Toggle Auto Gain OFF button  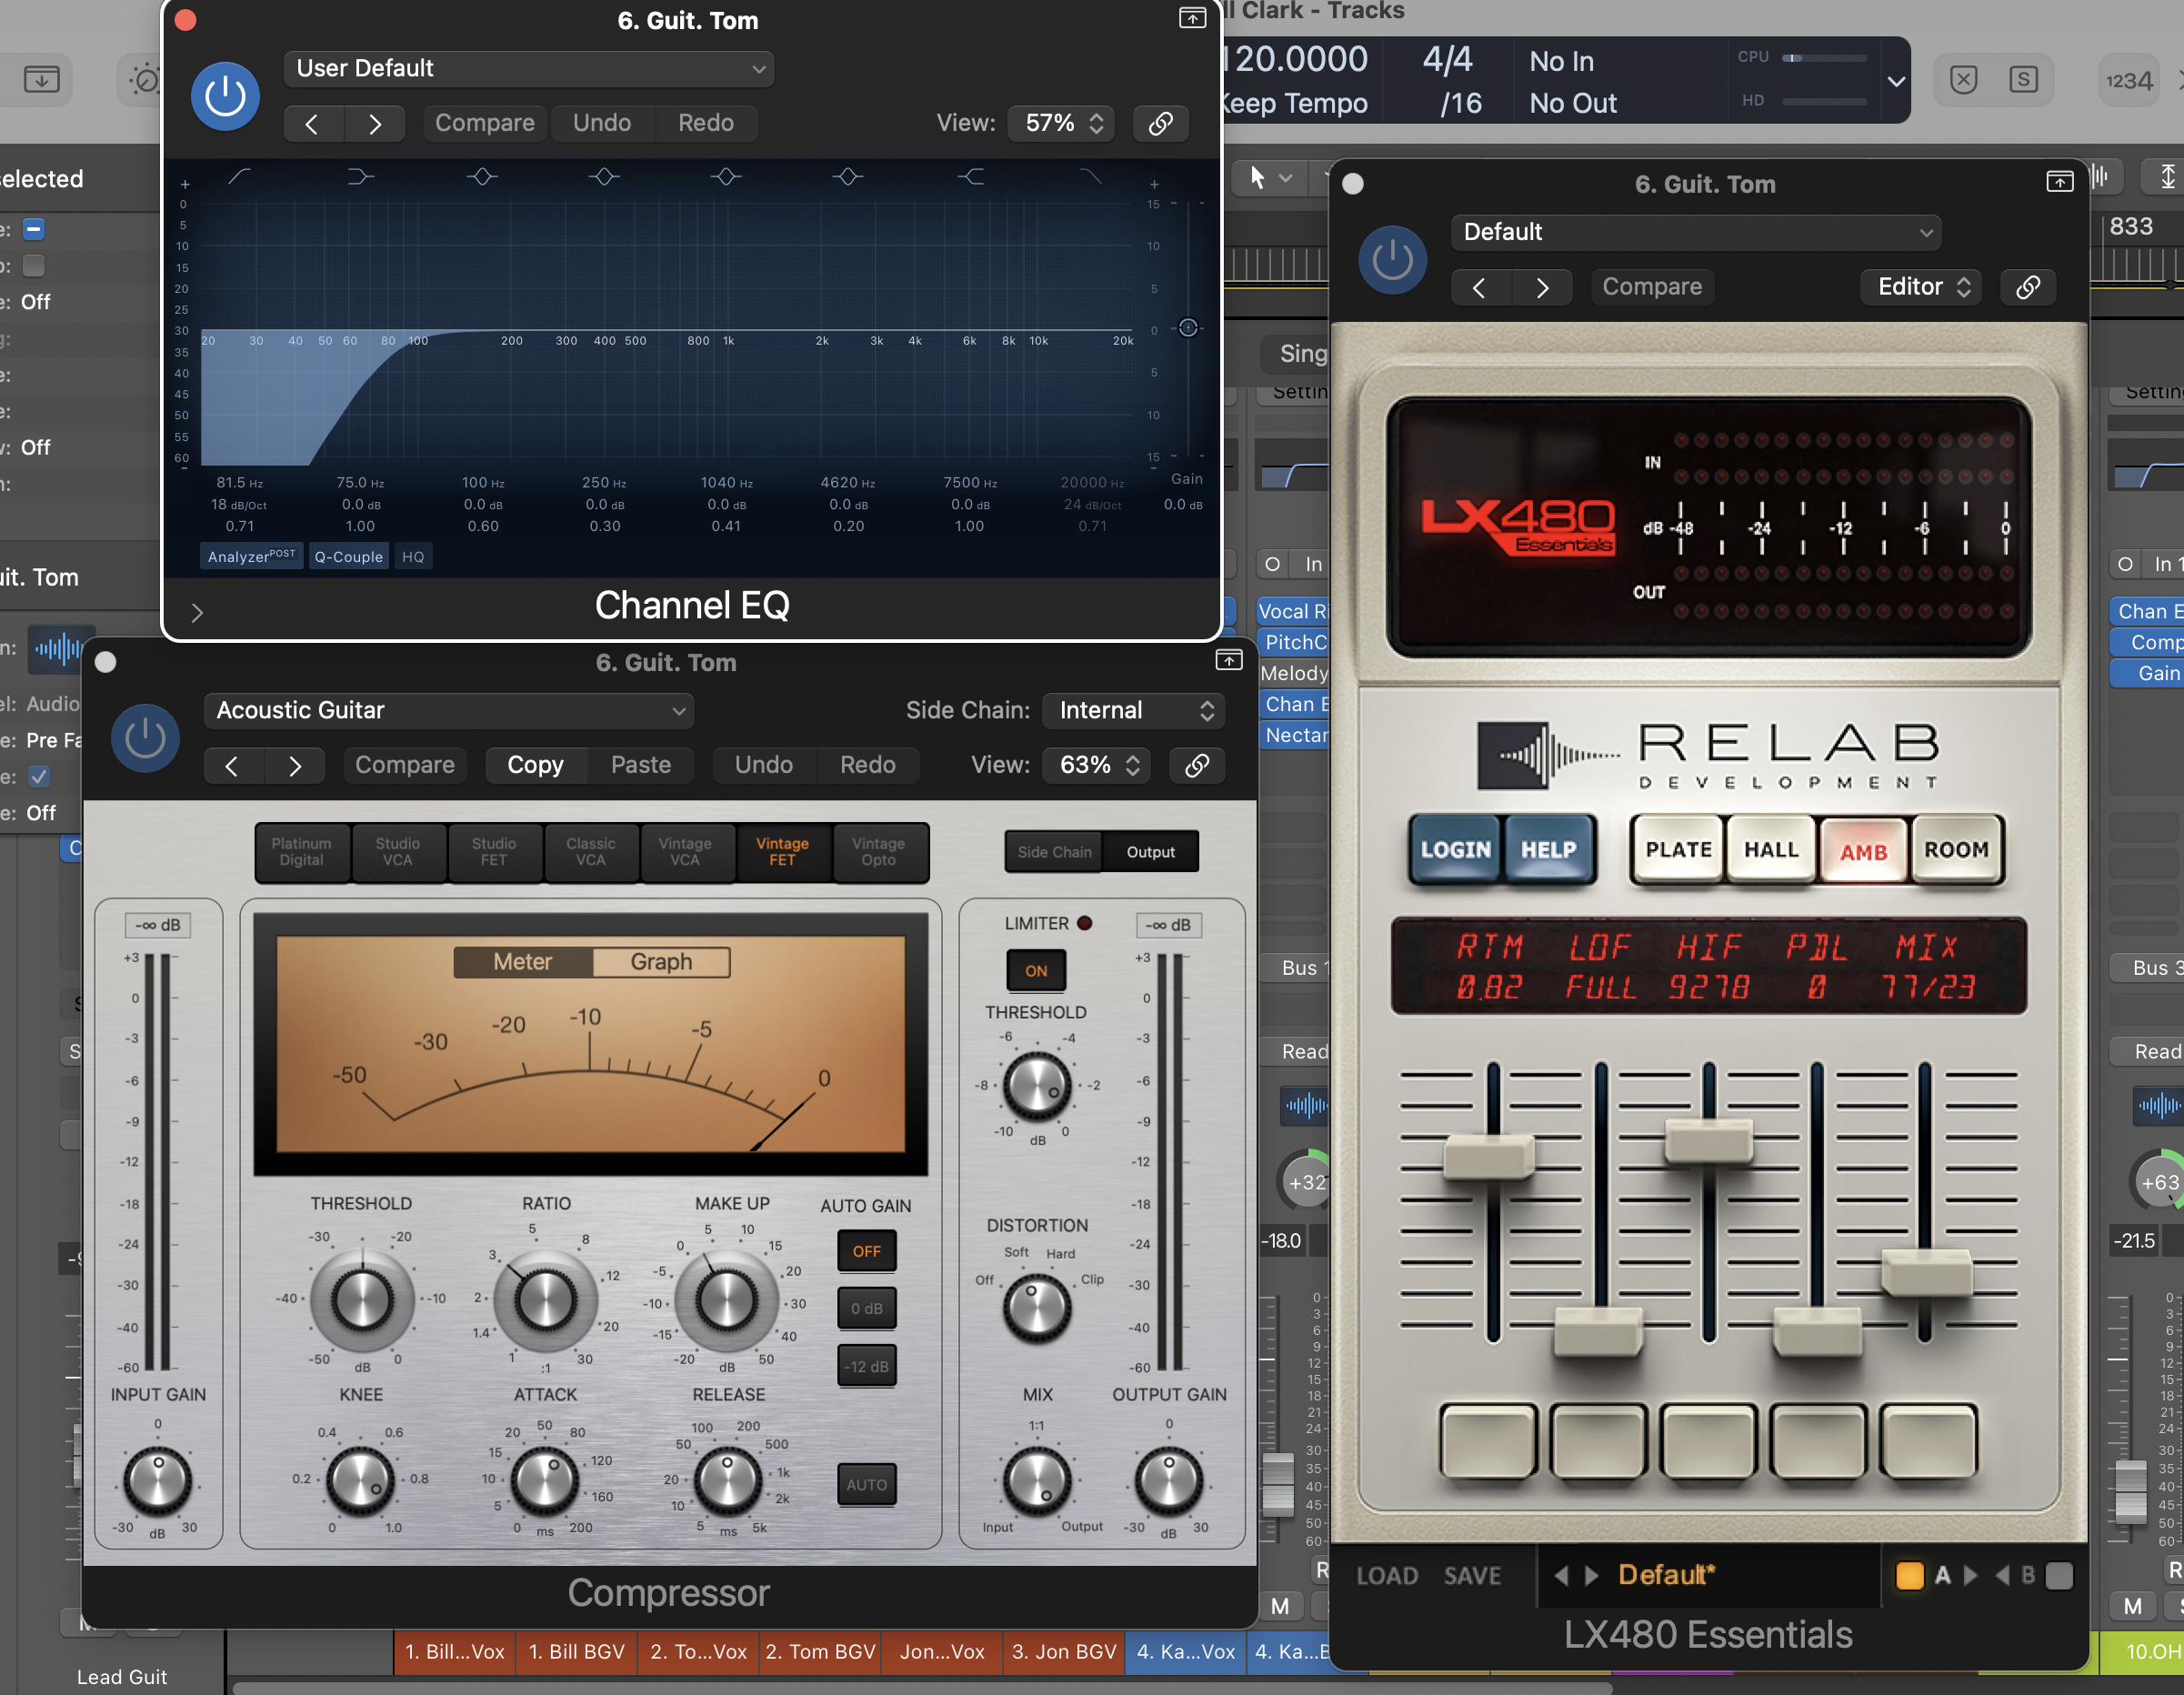pyautogui.click(x=866, y=1251)
